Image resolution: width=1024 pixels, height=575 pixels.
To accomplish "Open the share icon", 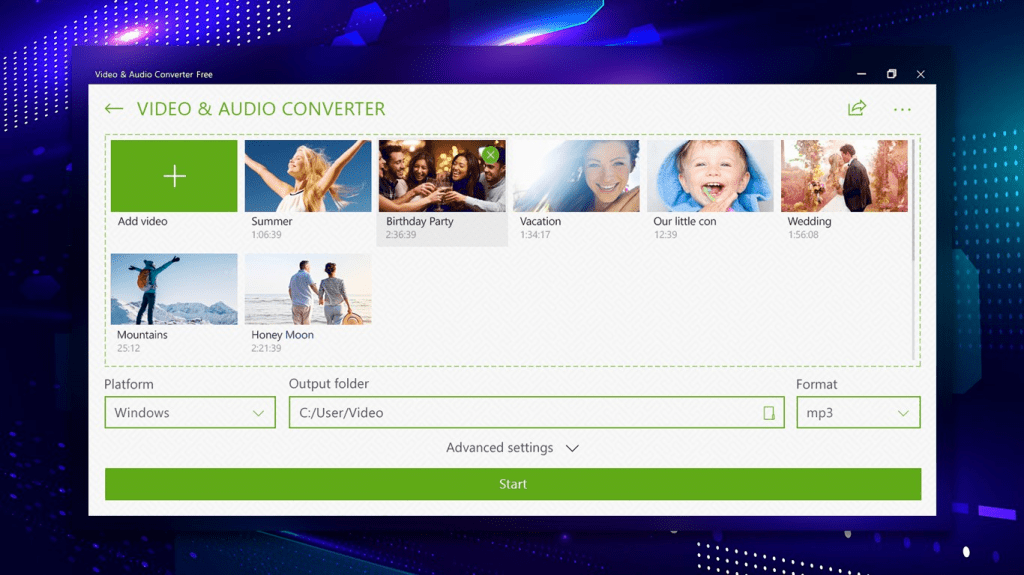I will [x=856, y=109].
